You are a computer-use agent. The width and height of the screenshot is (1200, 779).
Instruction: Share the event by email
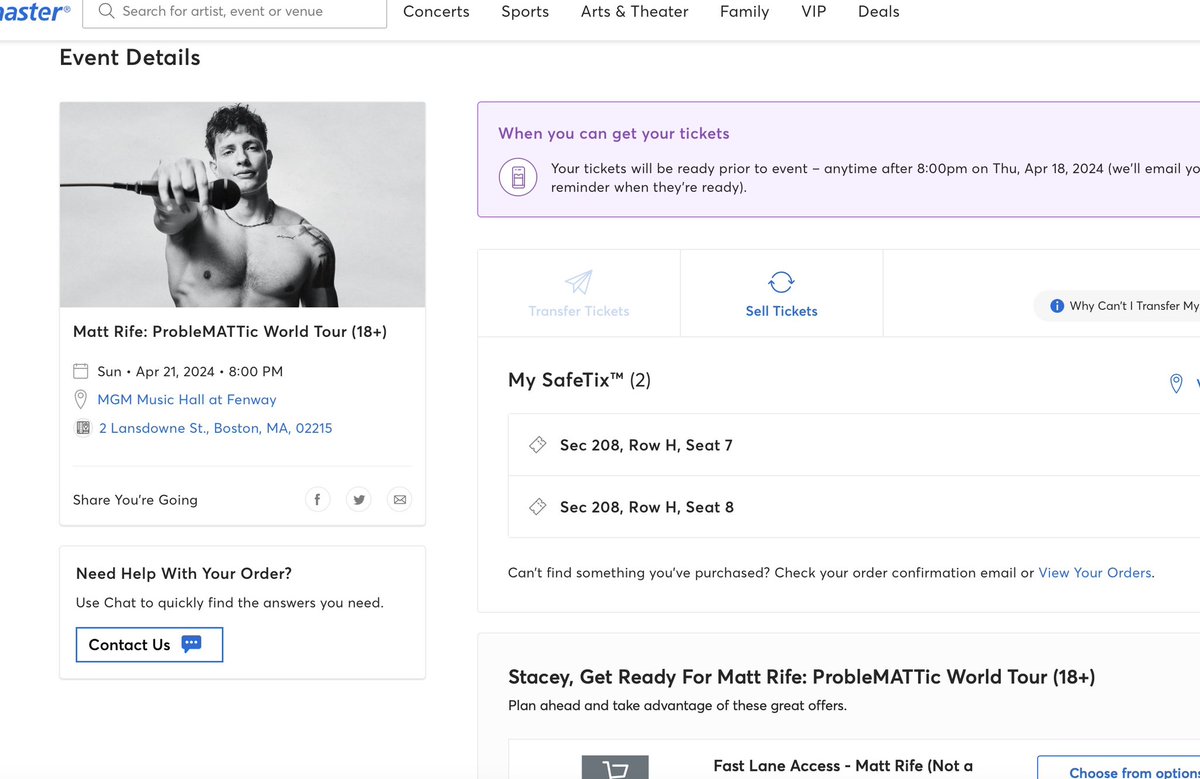click(x=400, y=499)
